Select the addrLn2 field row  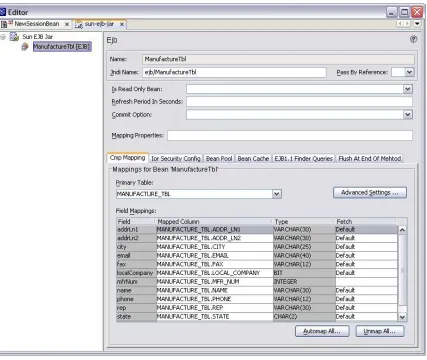[257, 238]
